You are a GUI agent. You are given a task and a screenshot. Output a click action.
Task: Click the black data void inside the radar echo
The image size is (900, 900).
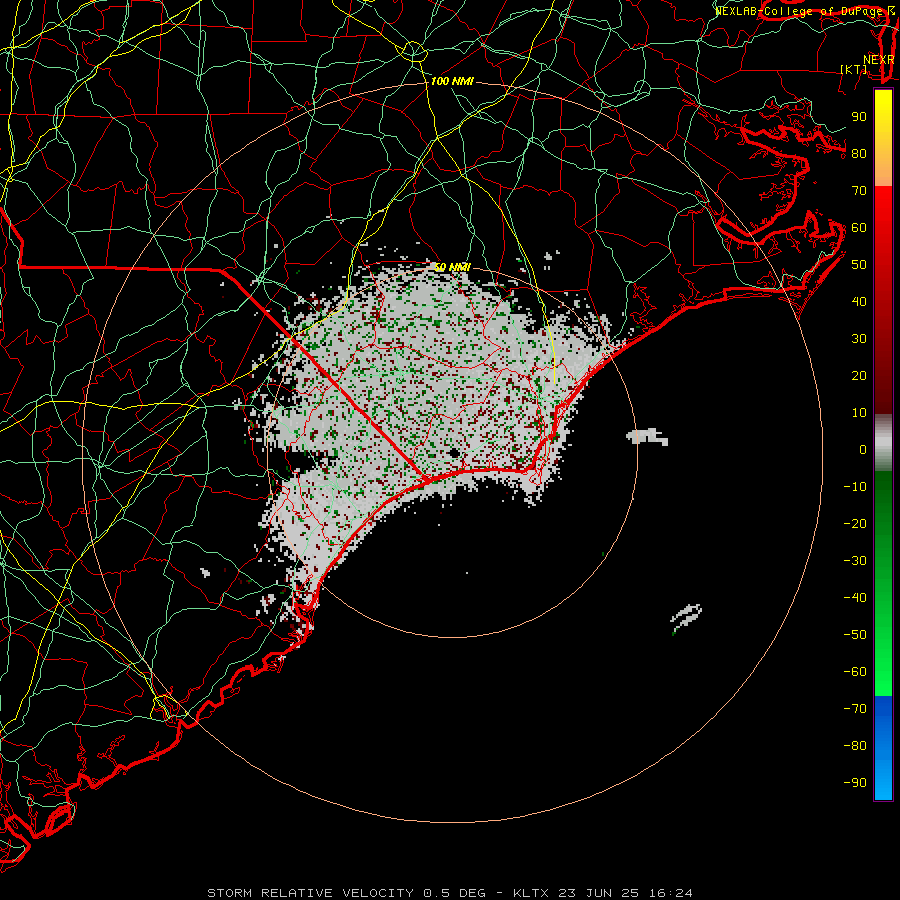click(455, 454)
